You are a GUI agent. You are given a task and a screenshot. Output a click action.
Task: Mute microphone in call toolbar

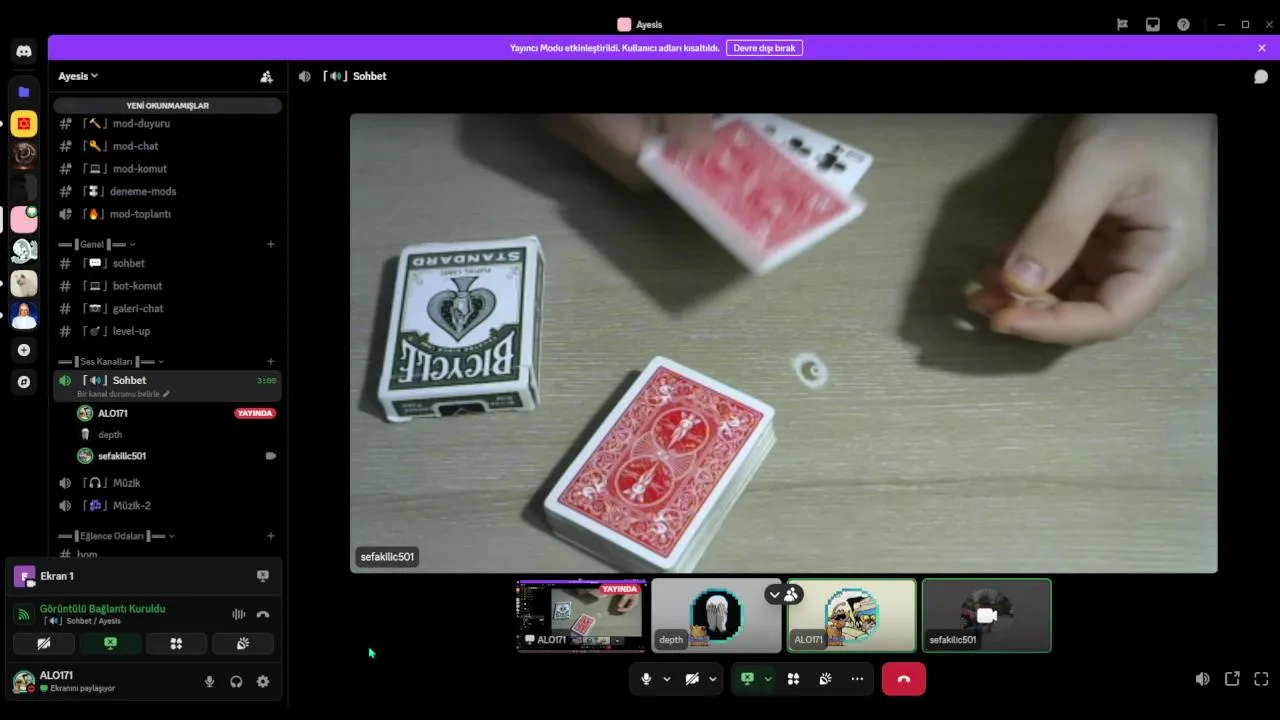[x=646, y=679]
